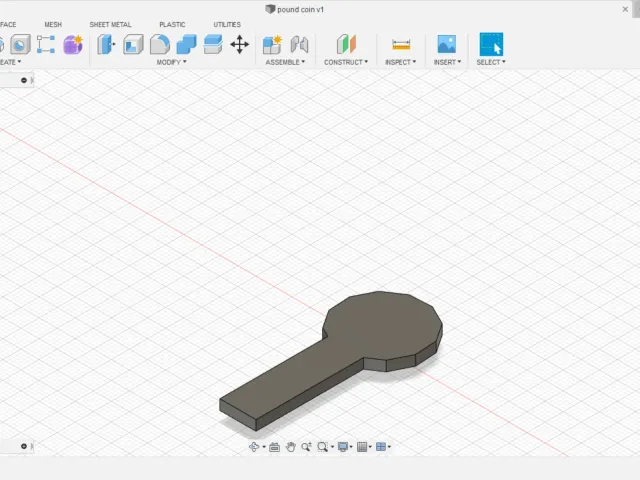Expand the Viewports dropdown arrow
Viewport: 640px width, 480px height.
pos(389,447)
